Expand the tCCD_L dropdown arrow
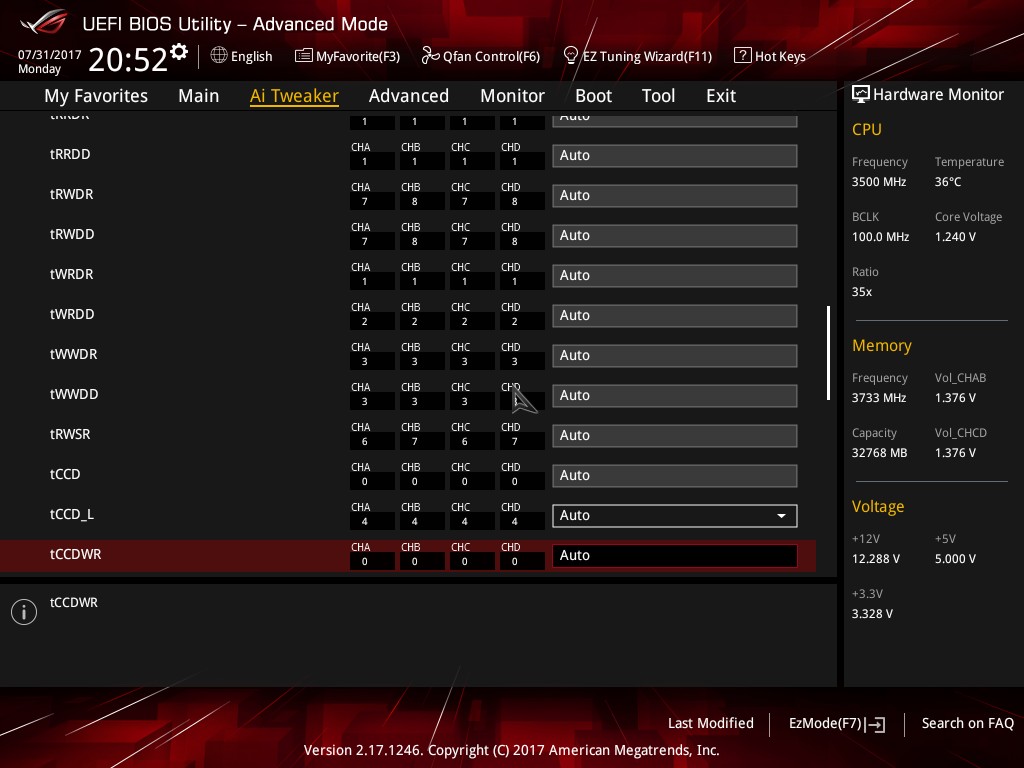This screenshot has width=1024, height=768. [781, 516]
